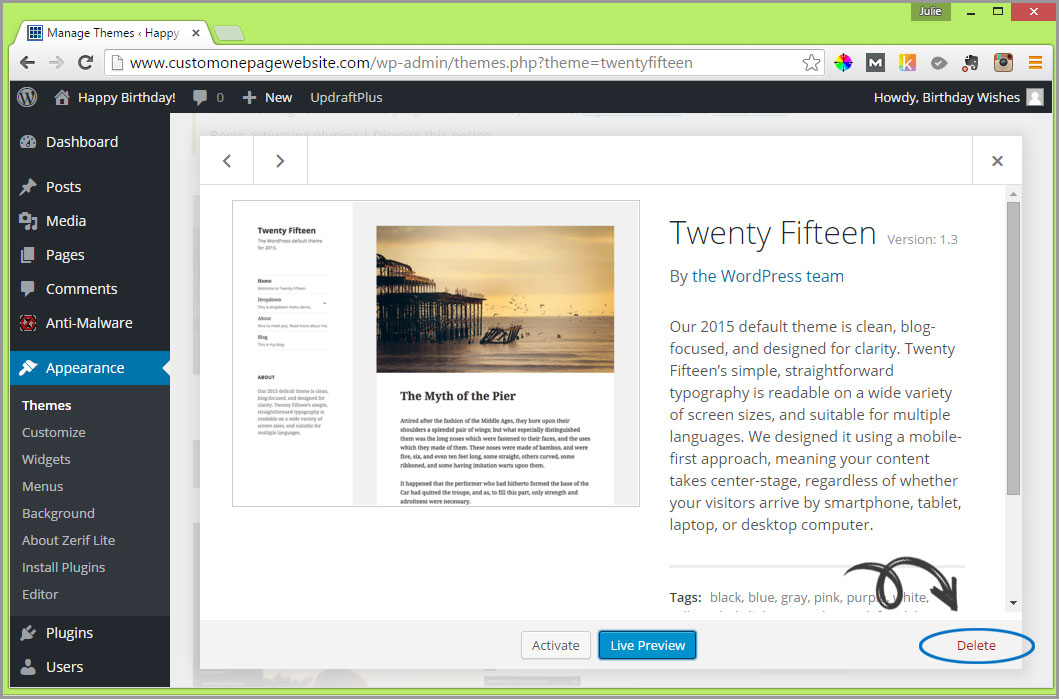Open the Menus submenu item
1059x699 pixels.
point(43,486)
